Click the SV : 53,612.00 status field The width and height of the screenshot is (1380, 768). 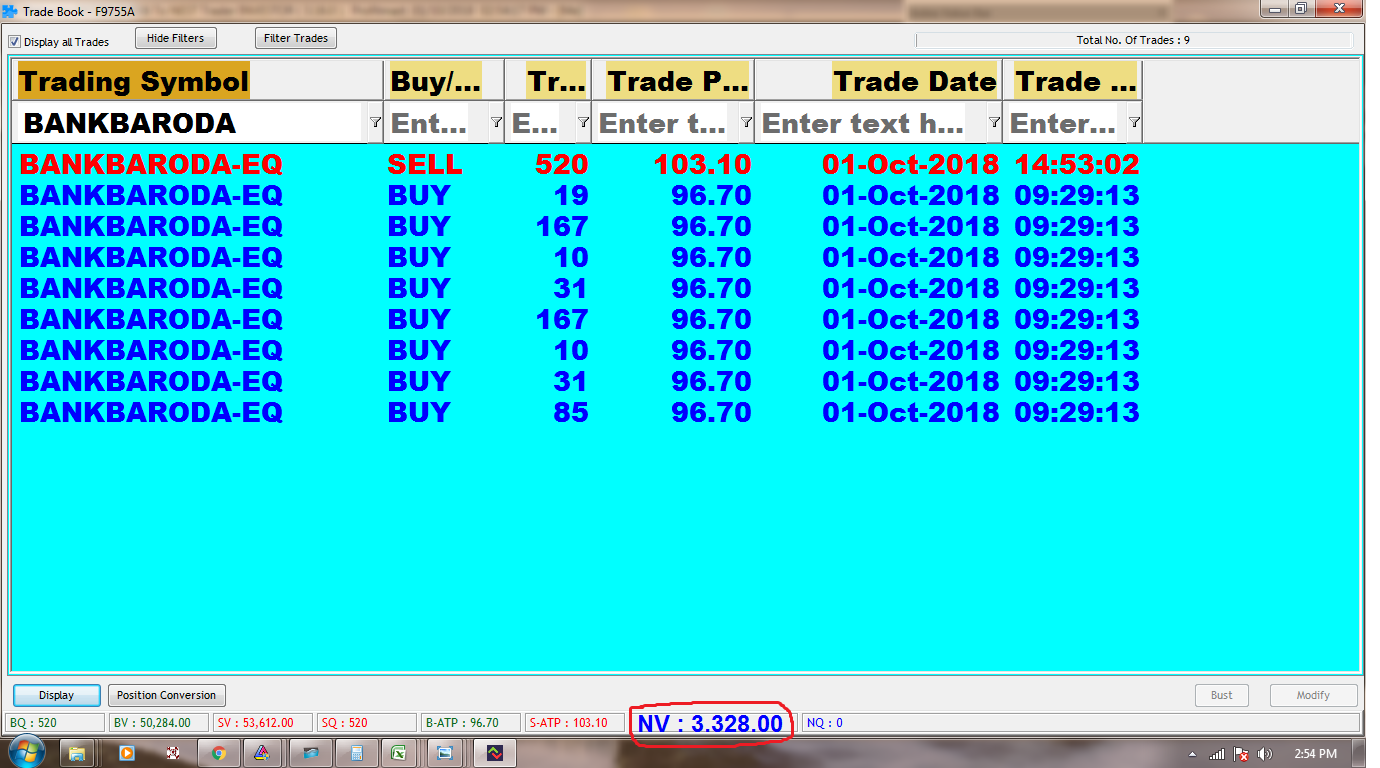click(263, 722)
